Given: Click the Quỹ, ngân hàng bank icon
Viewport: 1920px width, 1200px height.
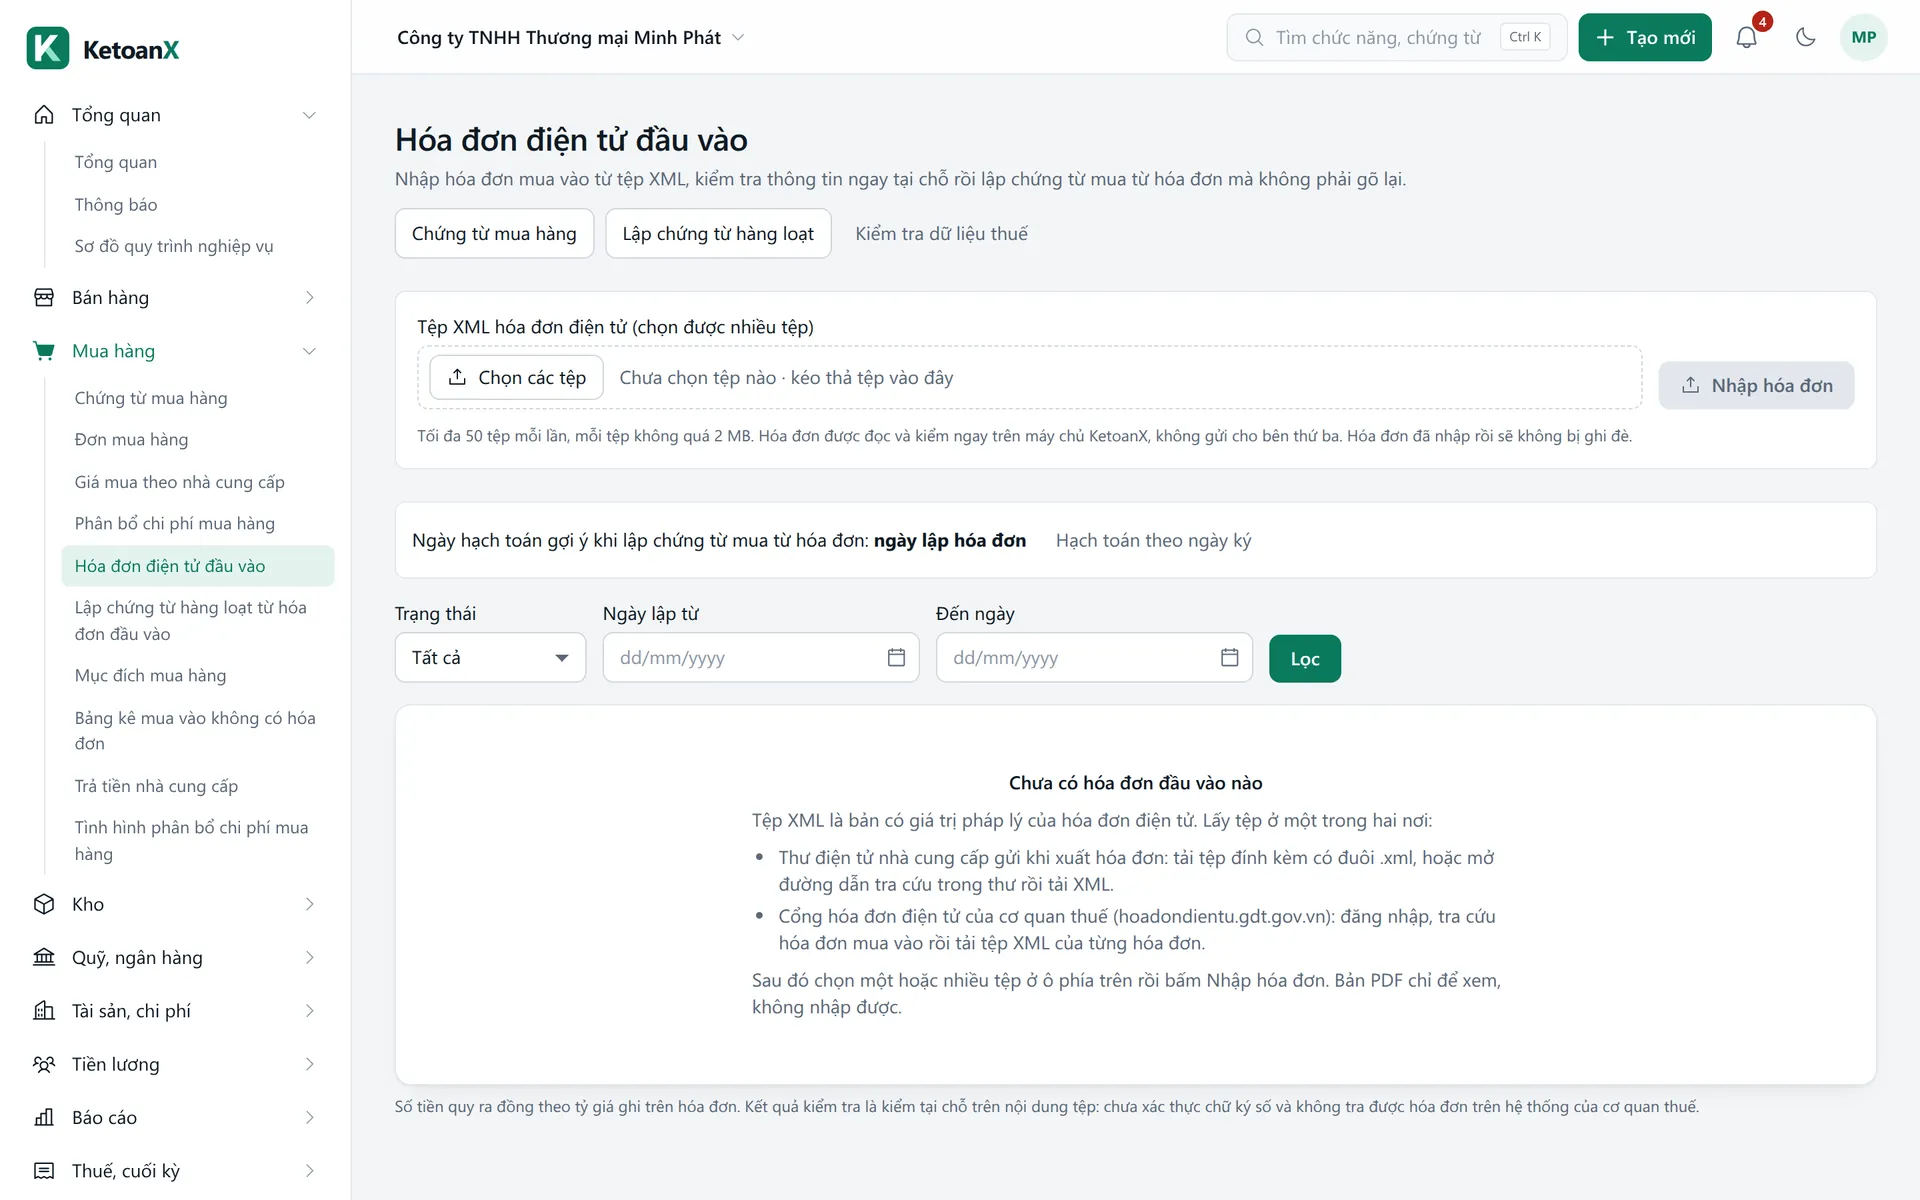Looking at the screenshot, I should coord(44,957).
